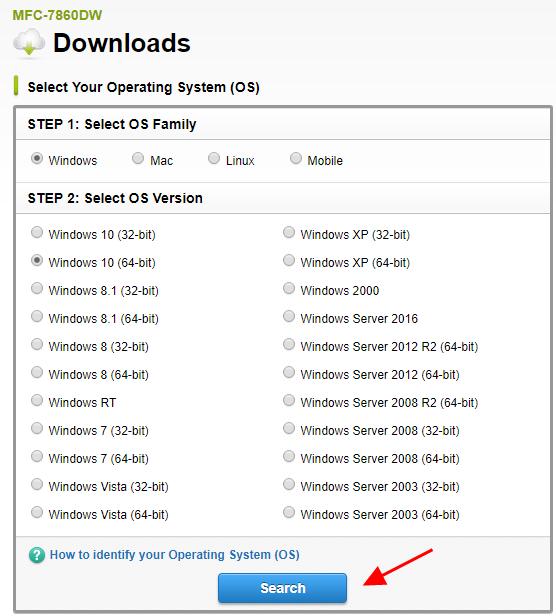Image resolution: width=556 pixels, height=616 pixels.
Task: Click the blue Search button
Action: pos(283,588)
